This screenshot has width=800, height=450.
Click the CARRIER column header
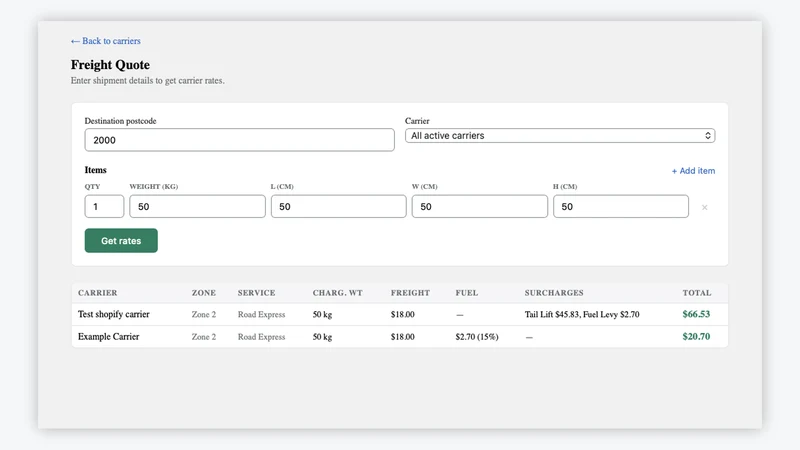(97, 293)
